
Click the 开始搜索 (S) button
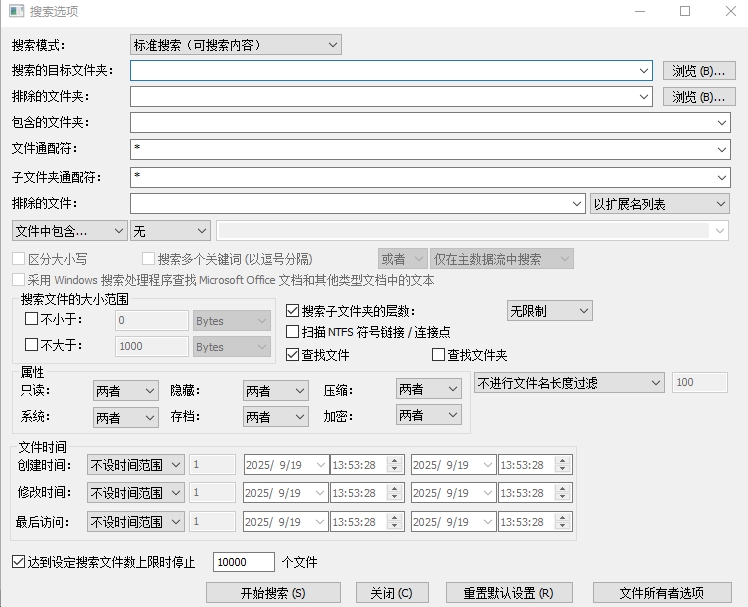point(273,593)
